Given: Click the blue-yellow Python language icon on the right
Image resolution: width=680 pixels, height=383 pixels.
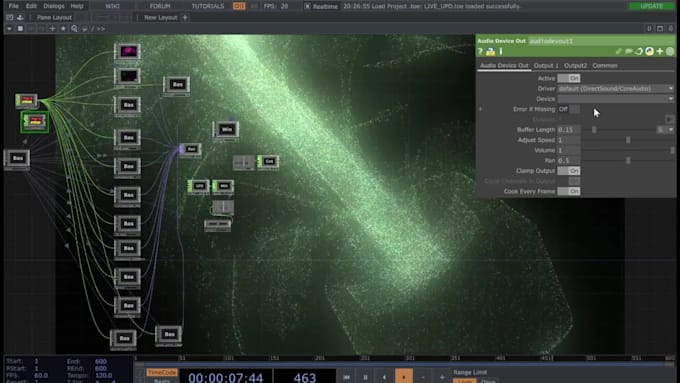Looking at the screenshot, I should pos(649,51).
